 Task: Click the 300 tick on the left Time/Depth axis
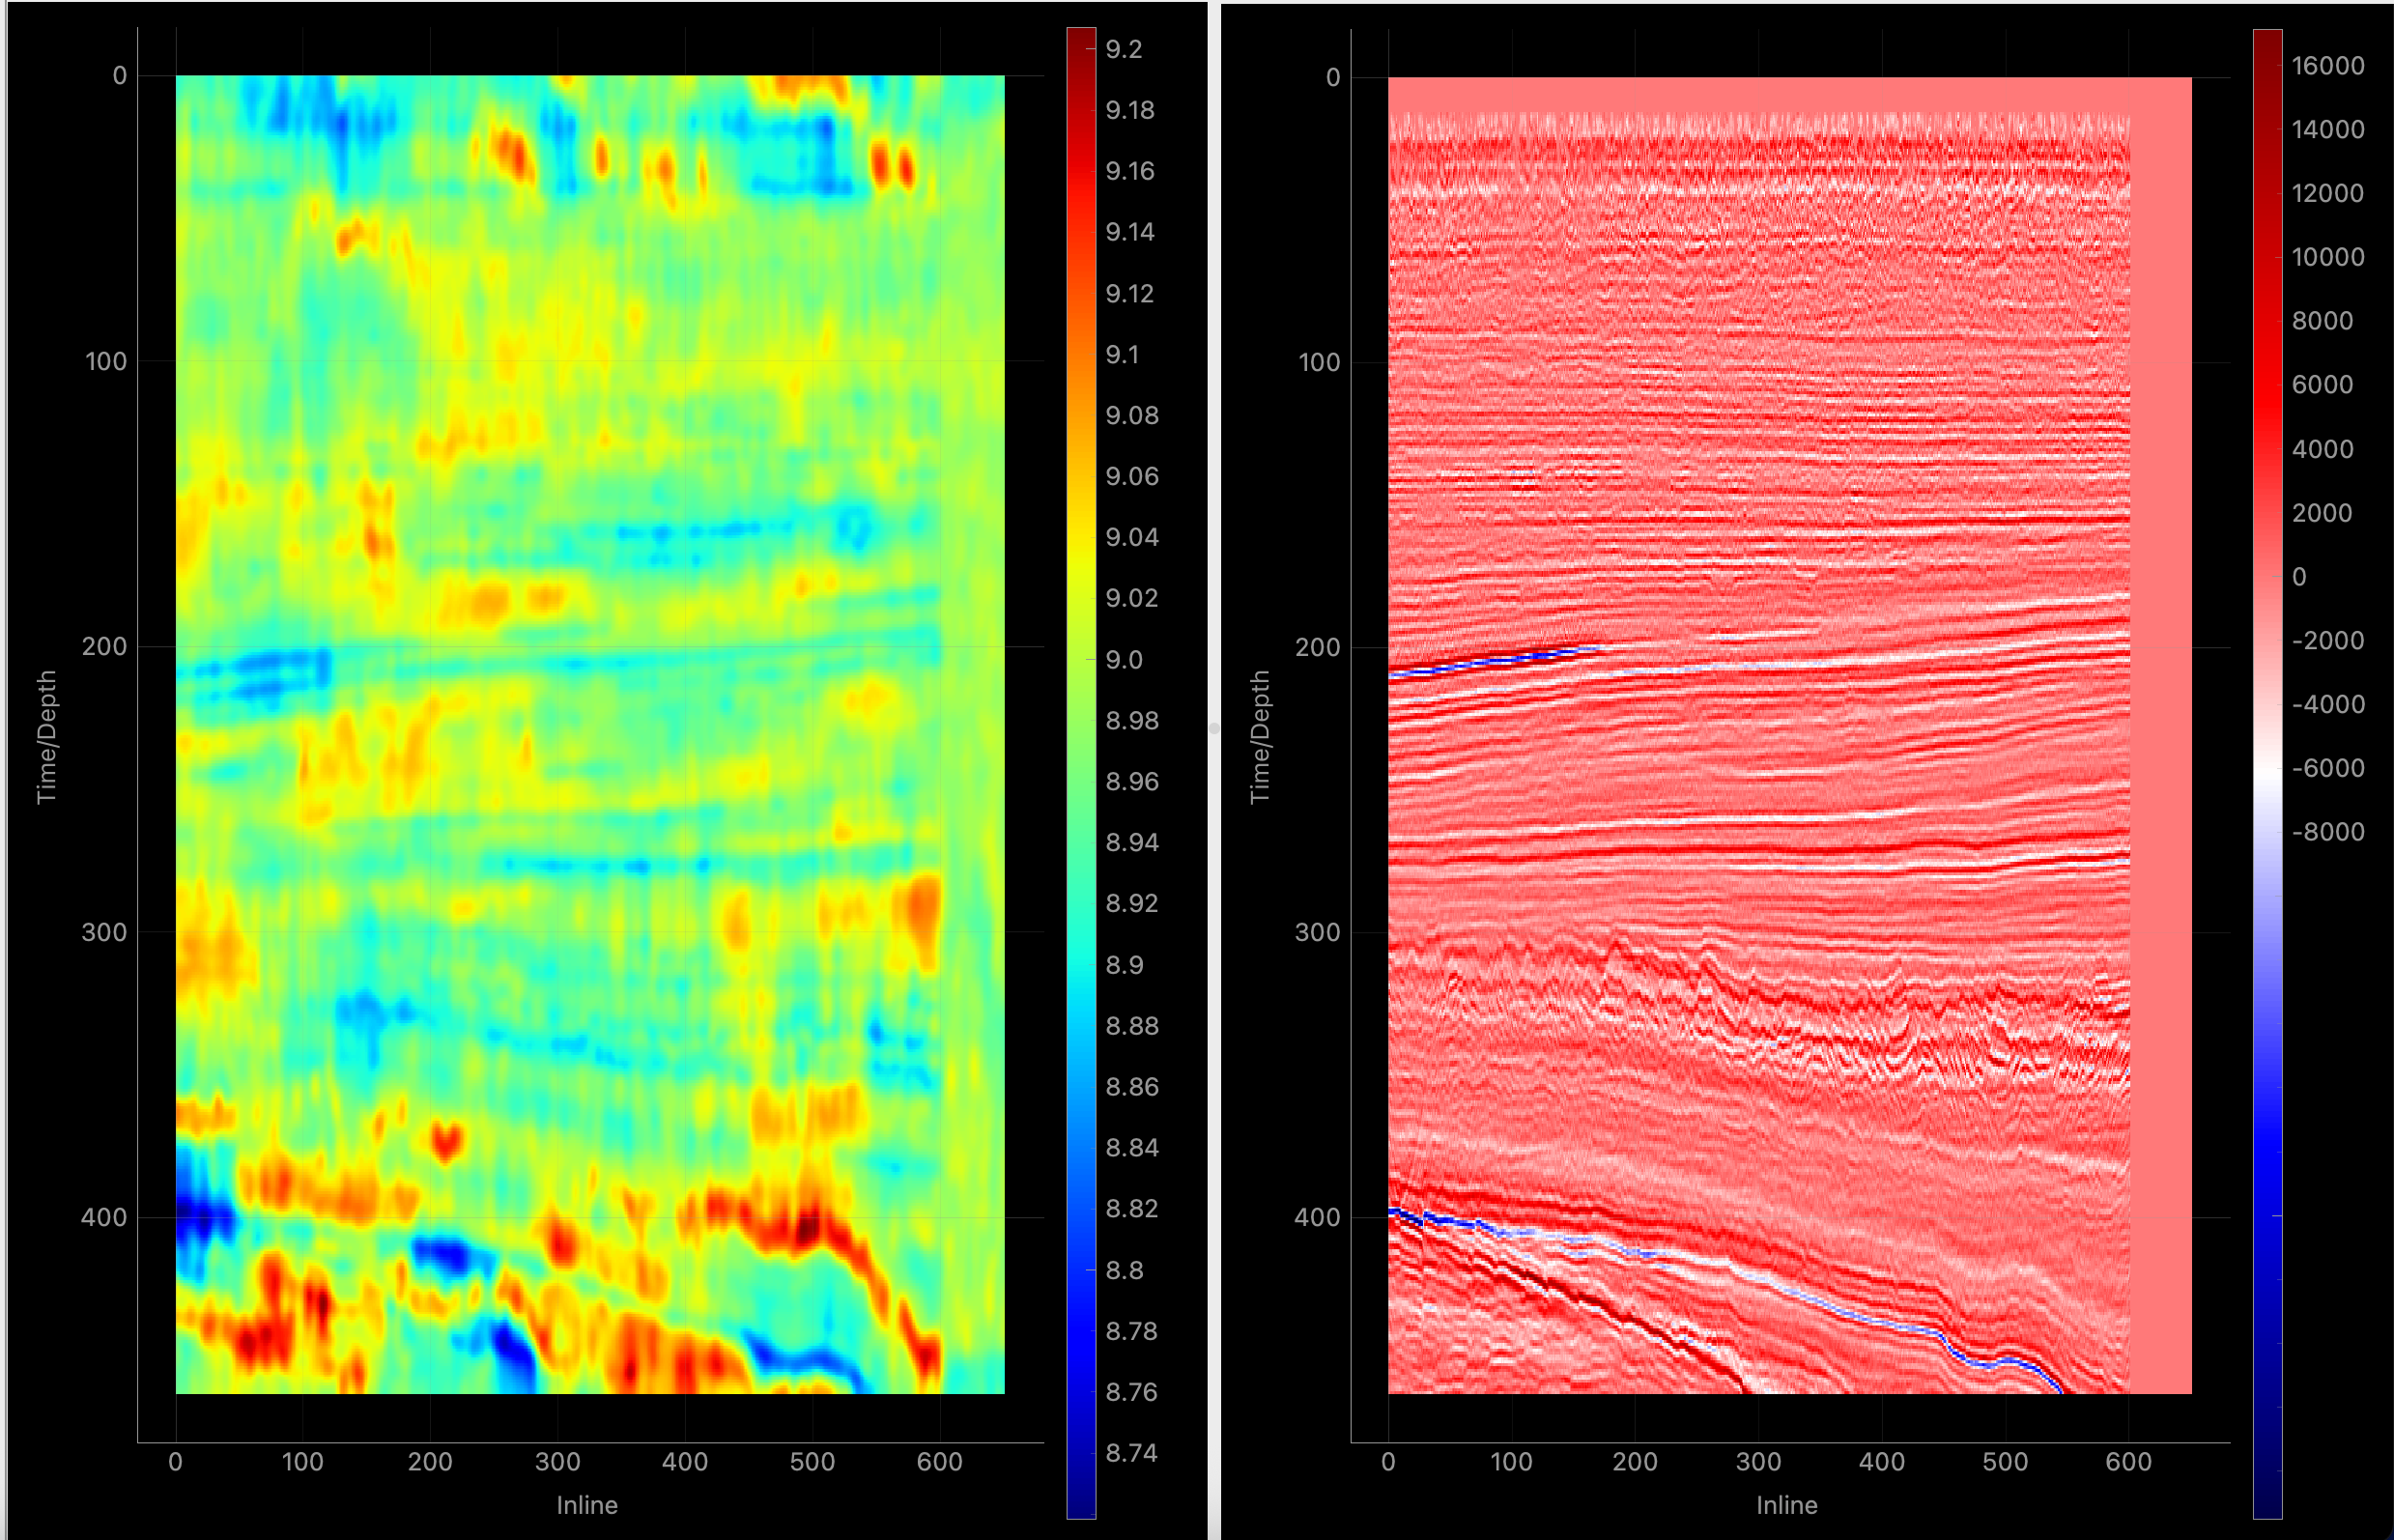[104, 932]
